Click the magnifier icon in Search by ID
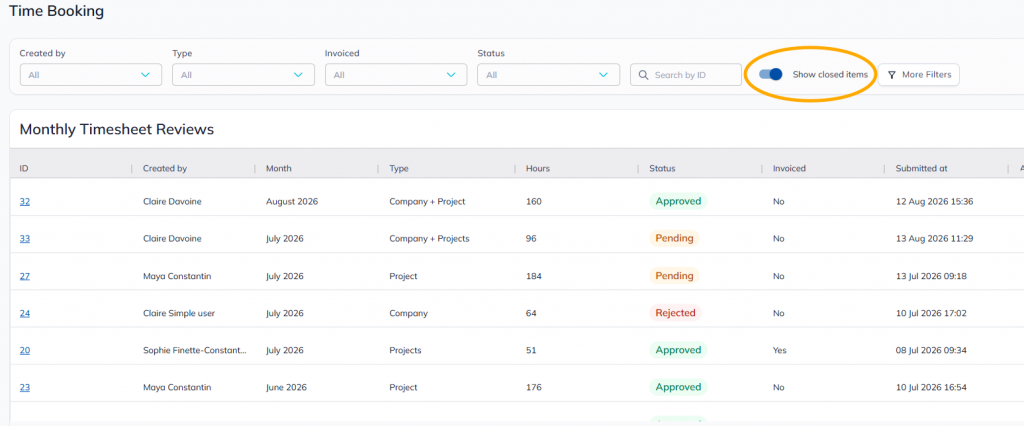This screenshot has height=426, width=1024. coord(643,75)
